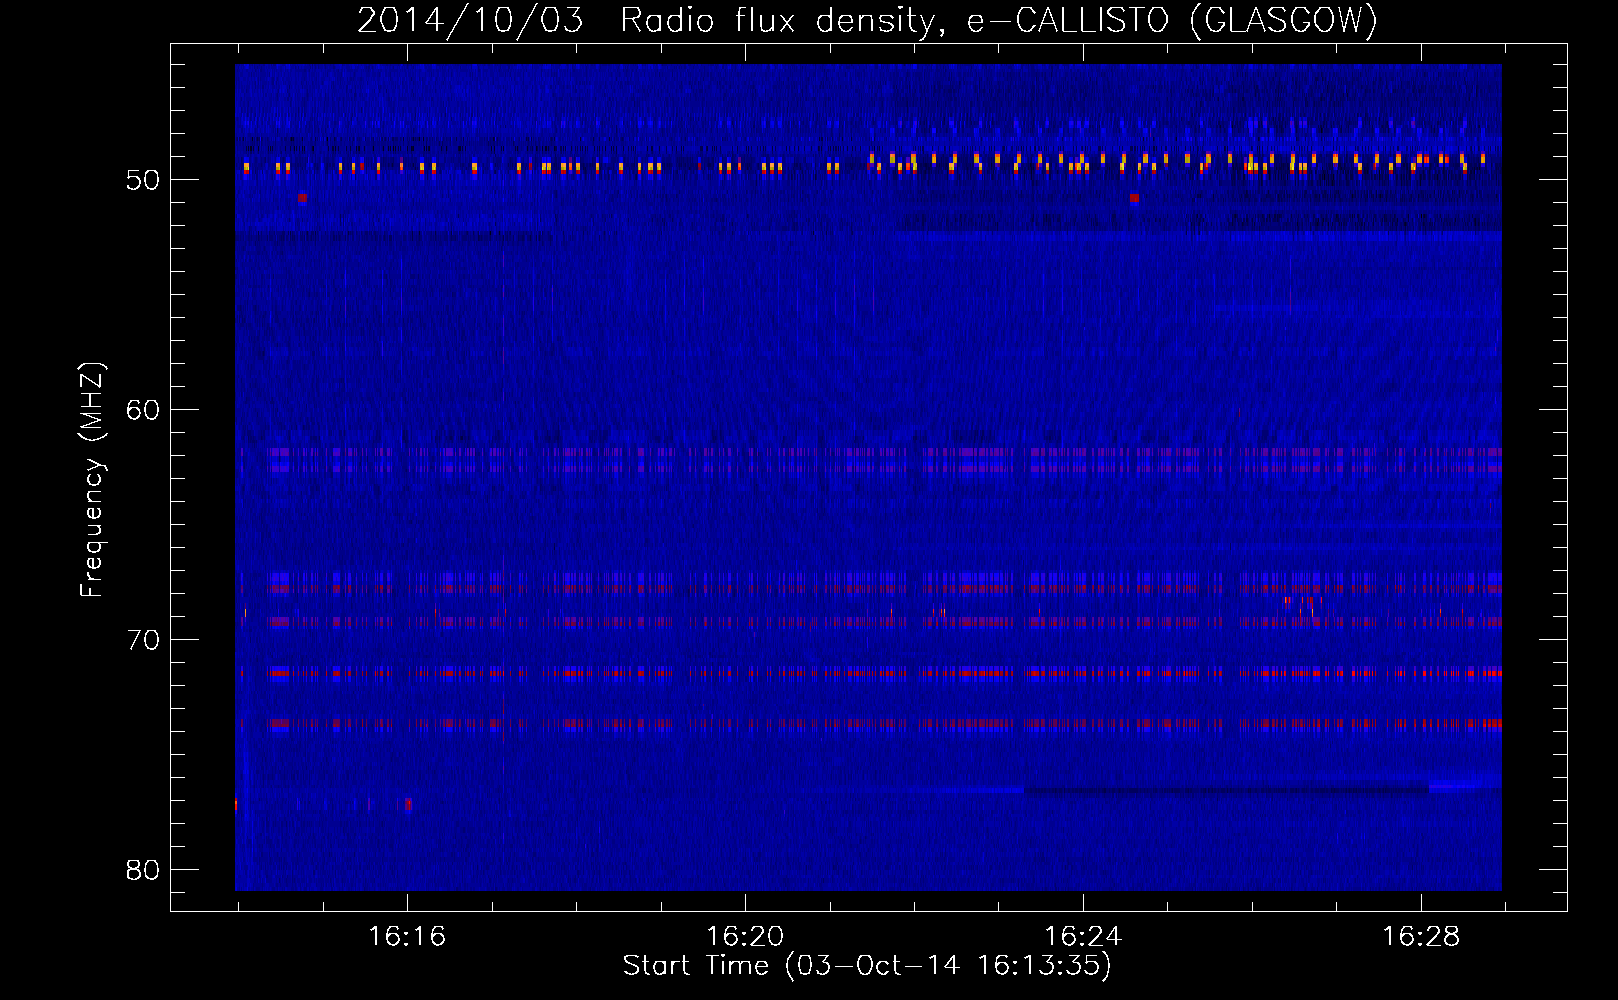1618x1000 pixels.
Task: Click the frequency tick label "70"
Action: pos(143,640)
